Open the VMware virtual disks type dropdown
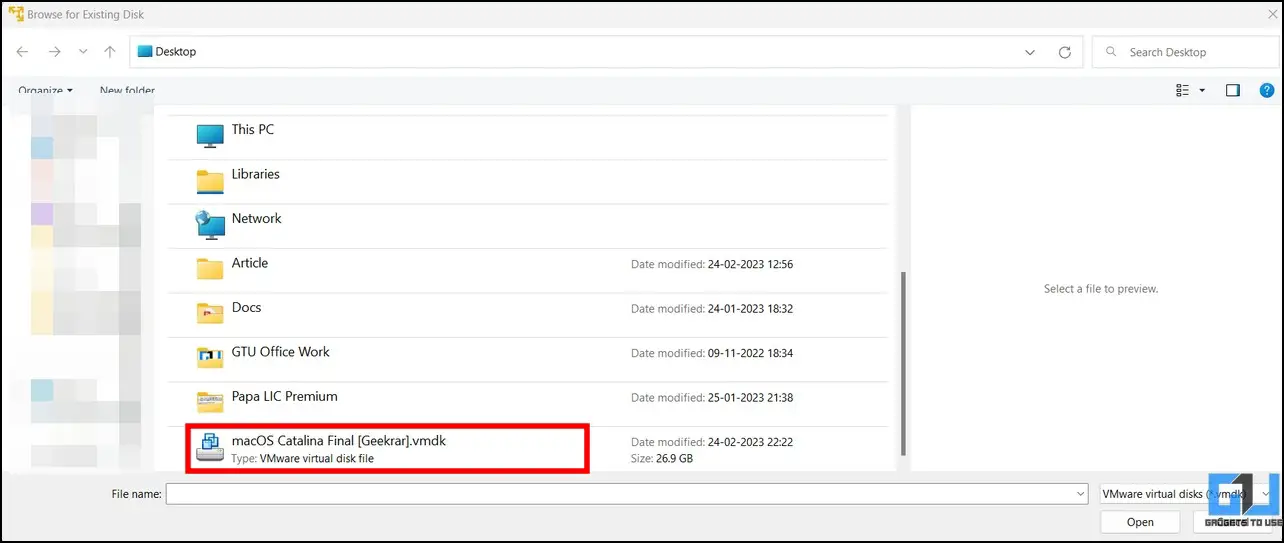The height and width of the screenshot is (543, 1284). [1187, 494]
